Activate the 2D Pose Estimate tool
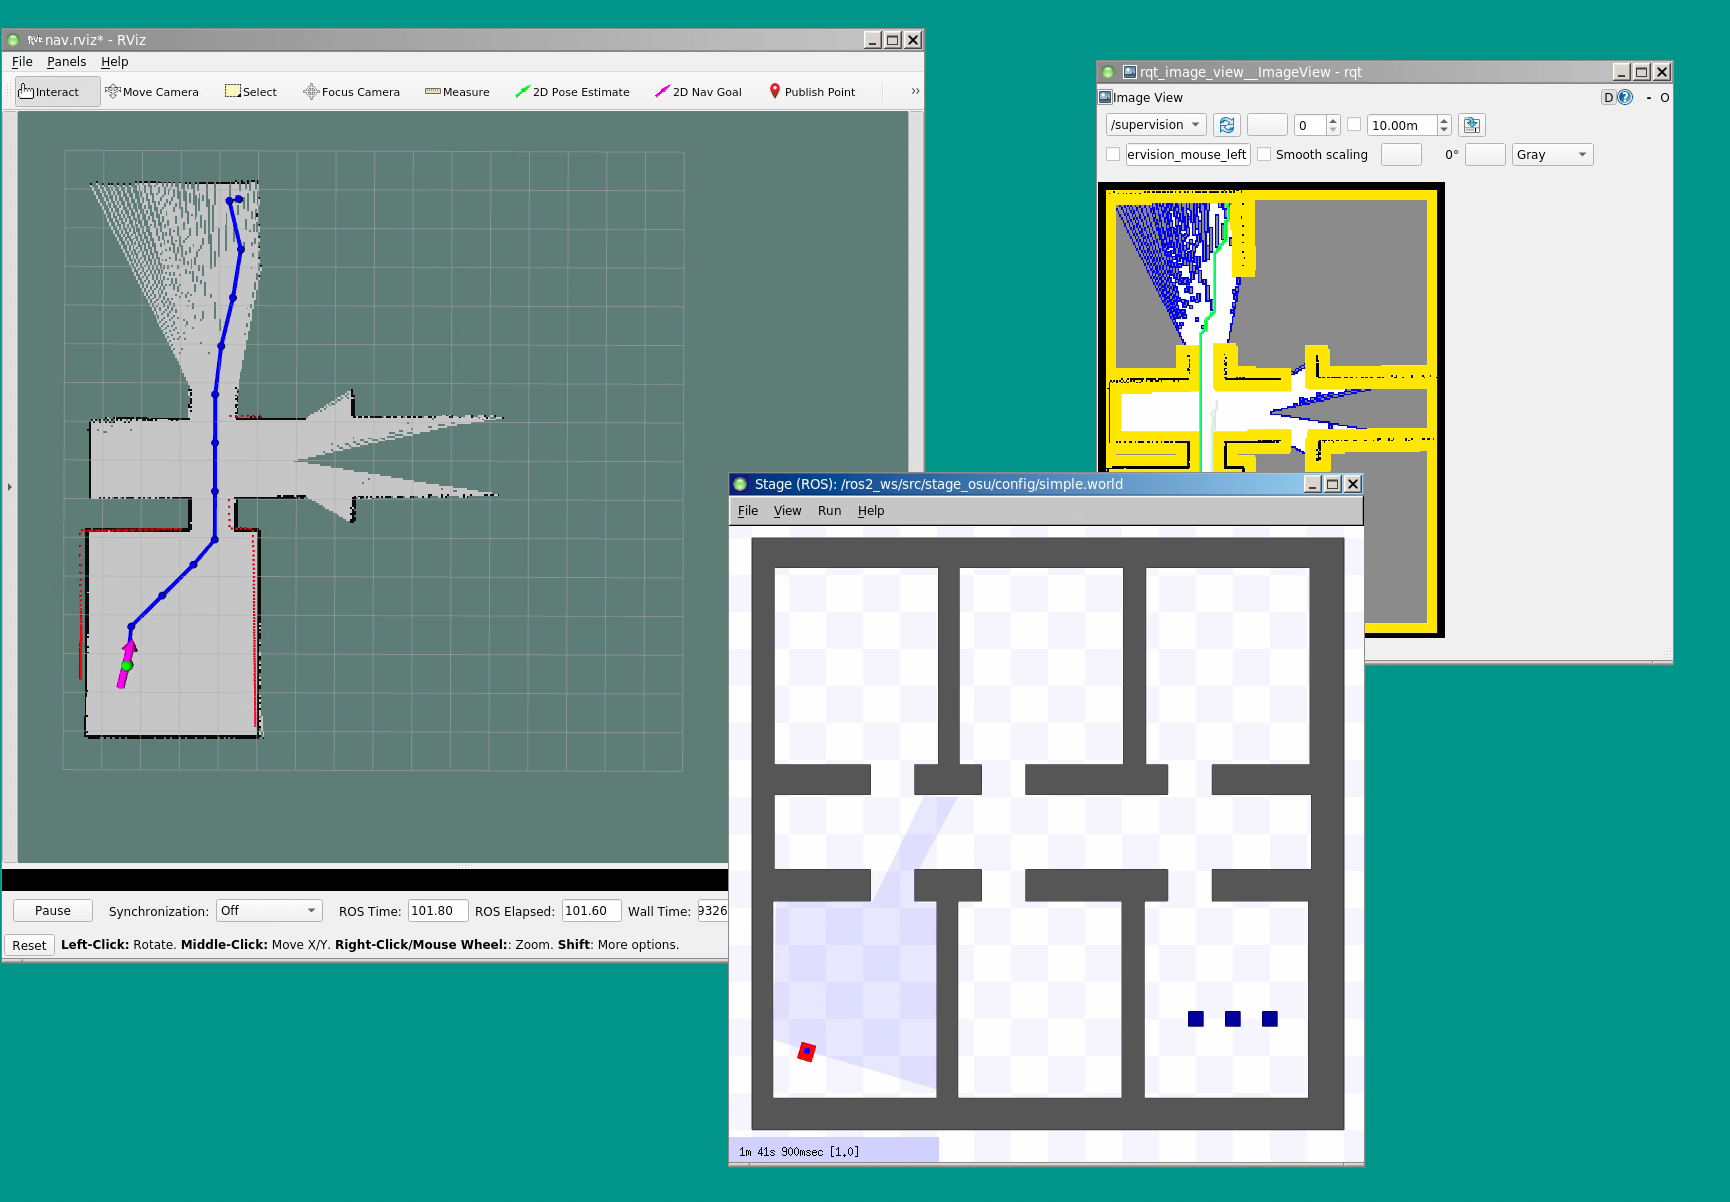1730x1202 pixels. click(x=572, y=92)
